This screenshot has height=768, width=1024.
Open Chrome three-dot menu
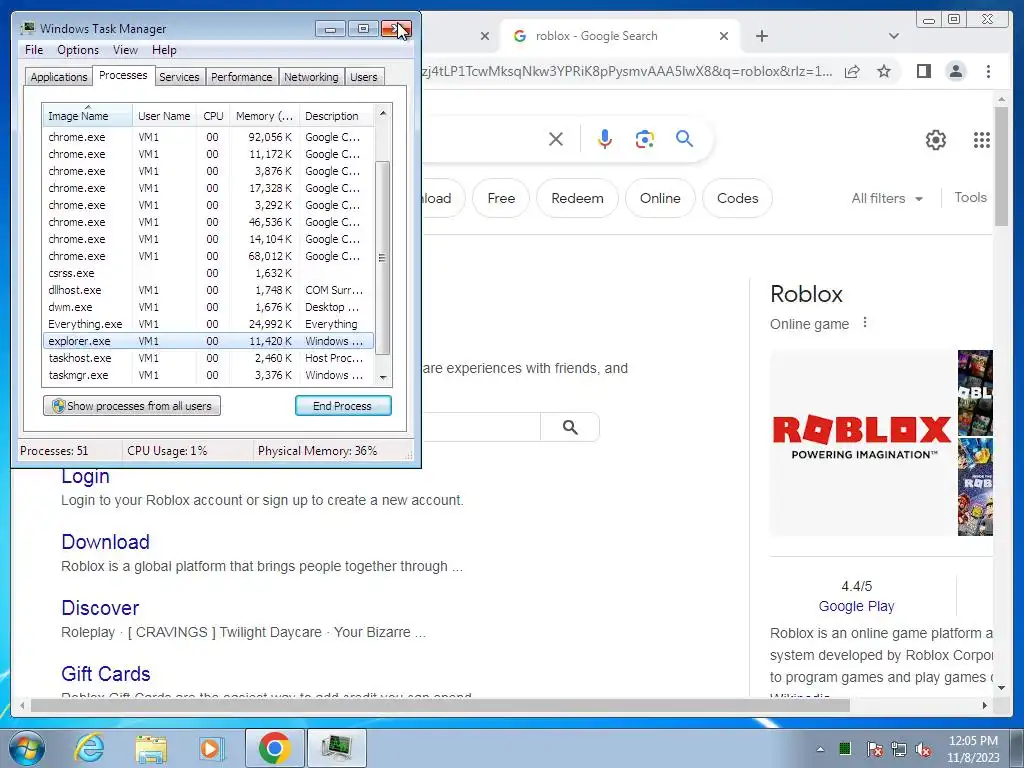988,71
